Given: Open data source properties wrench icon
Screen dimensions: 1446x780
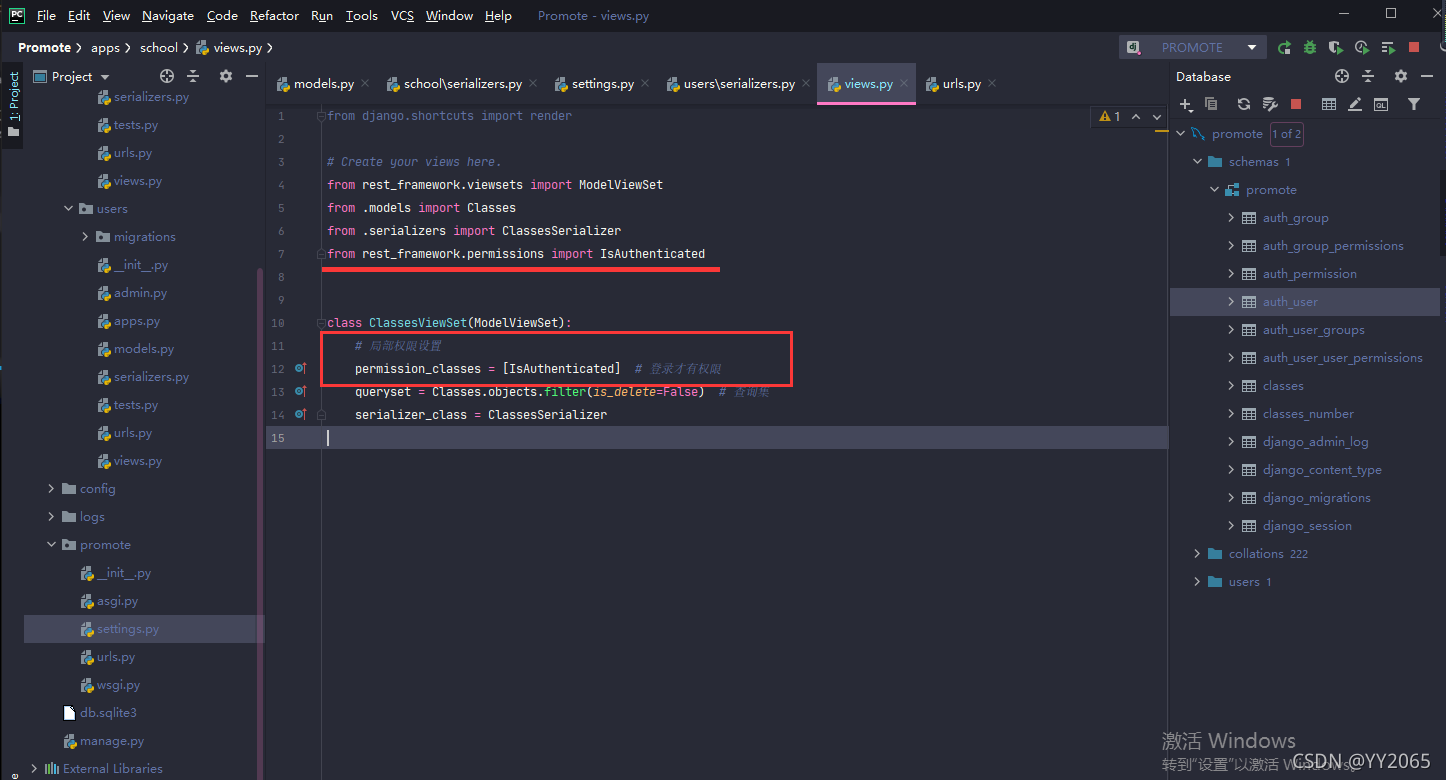Looking at the screenshot, I should [1270, 104].
